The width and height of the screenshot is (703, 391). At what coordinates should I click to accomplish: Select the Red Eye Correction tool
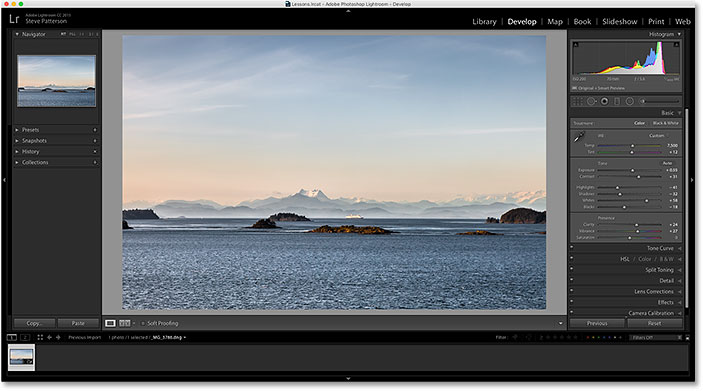(x=604, y=101)
